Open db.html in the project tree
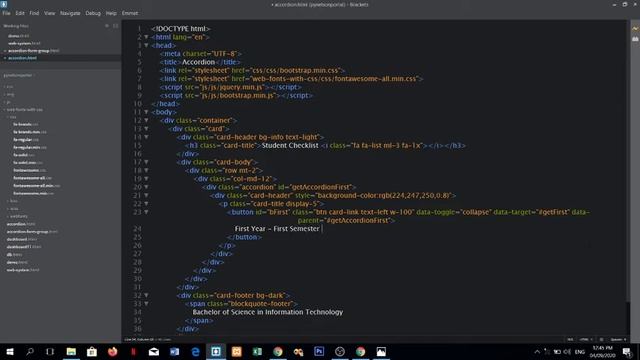 [x=14, y=254]
